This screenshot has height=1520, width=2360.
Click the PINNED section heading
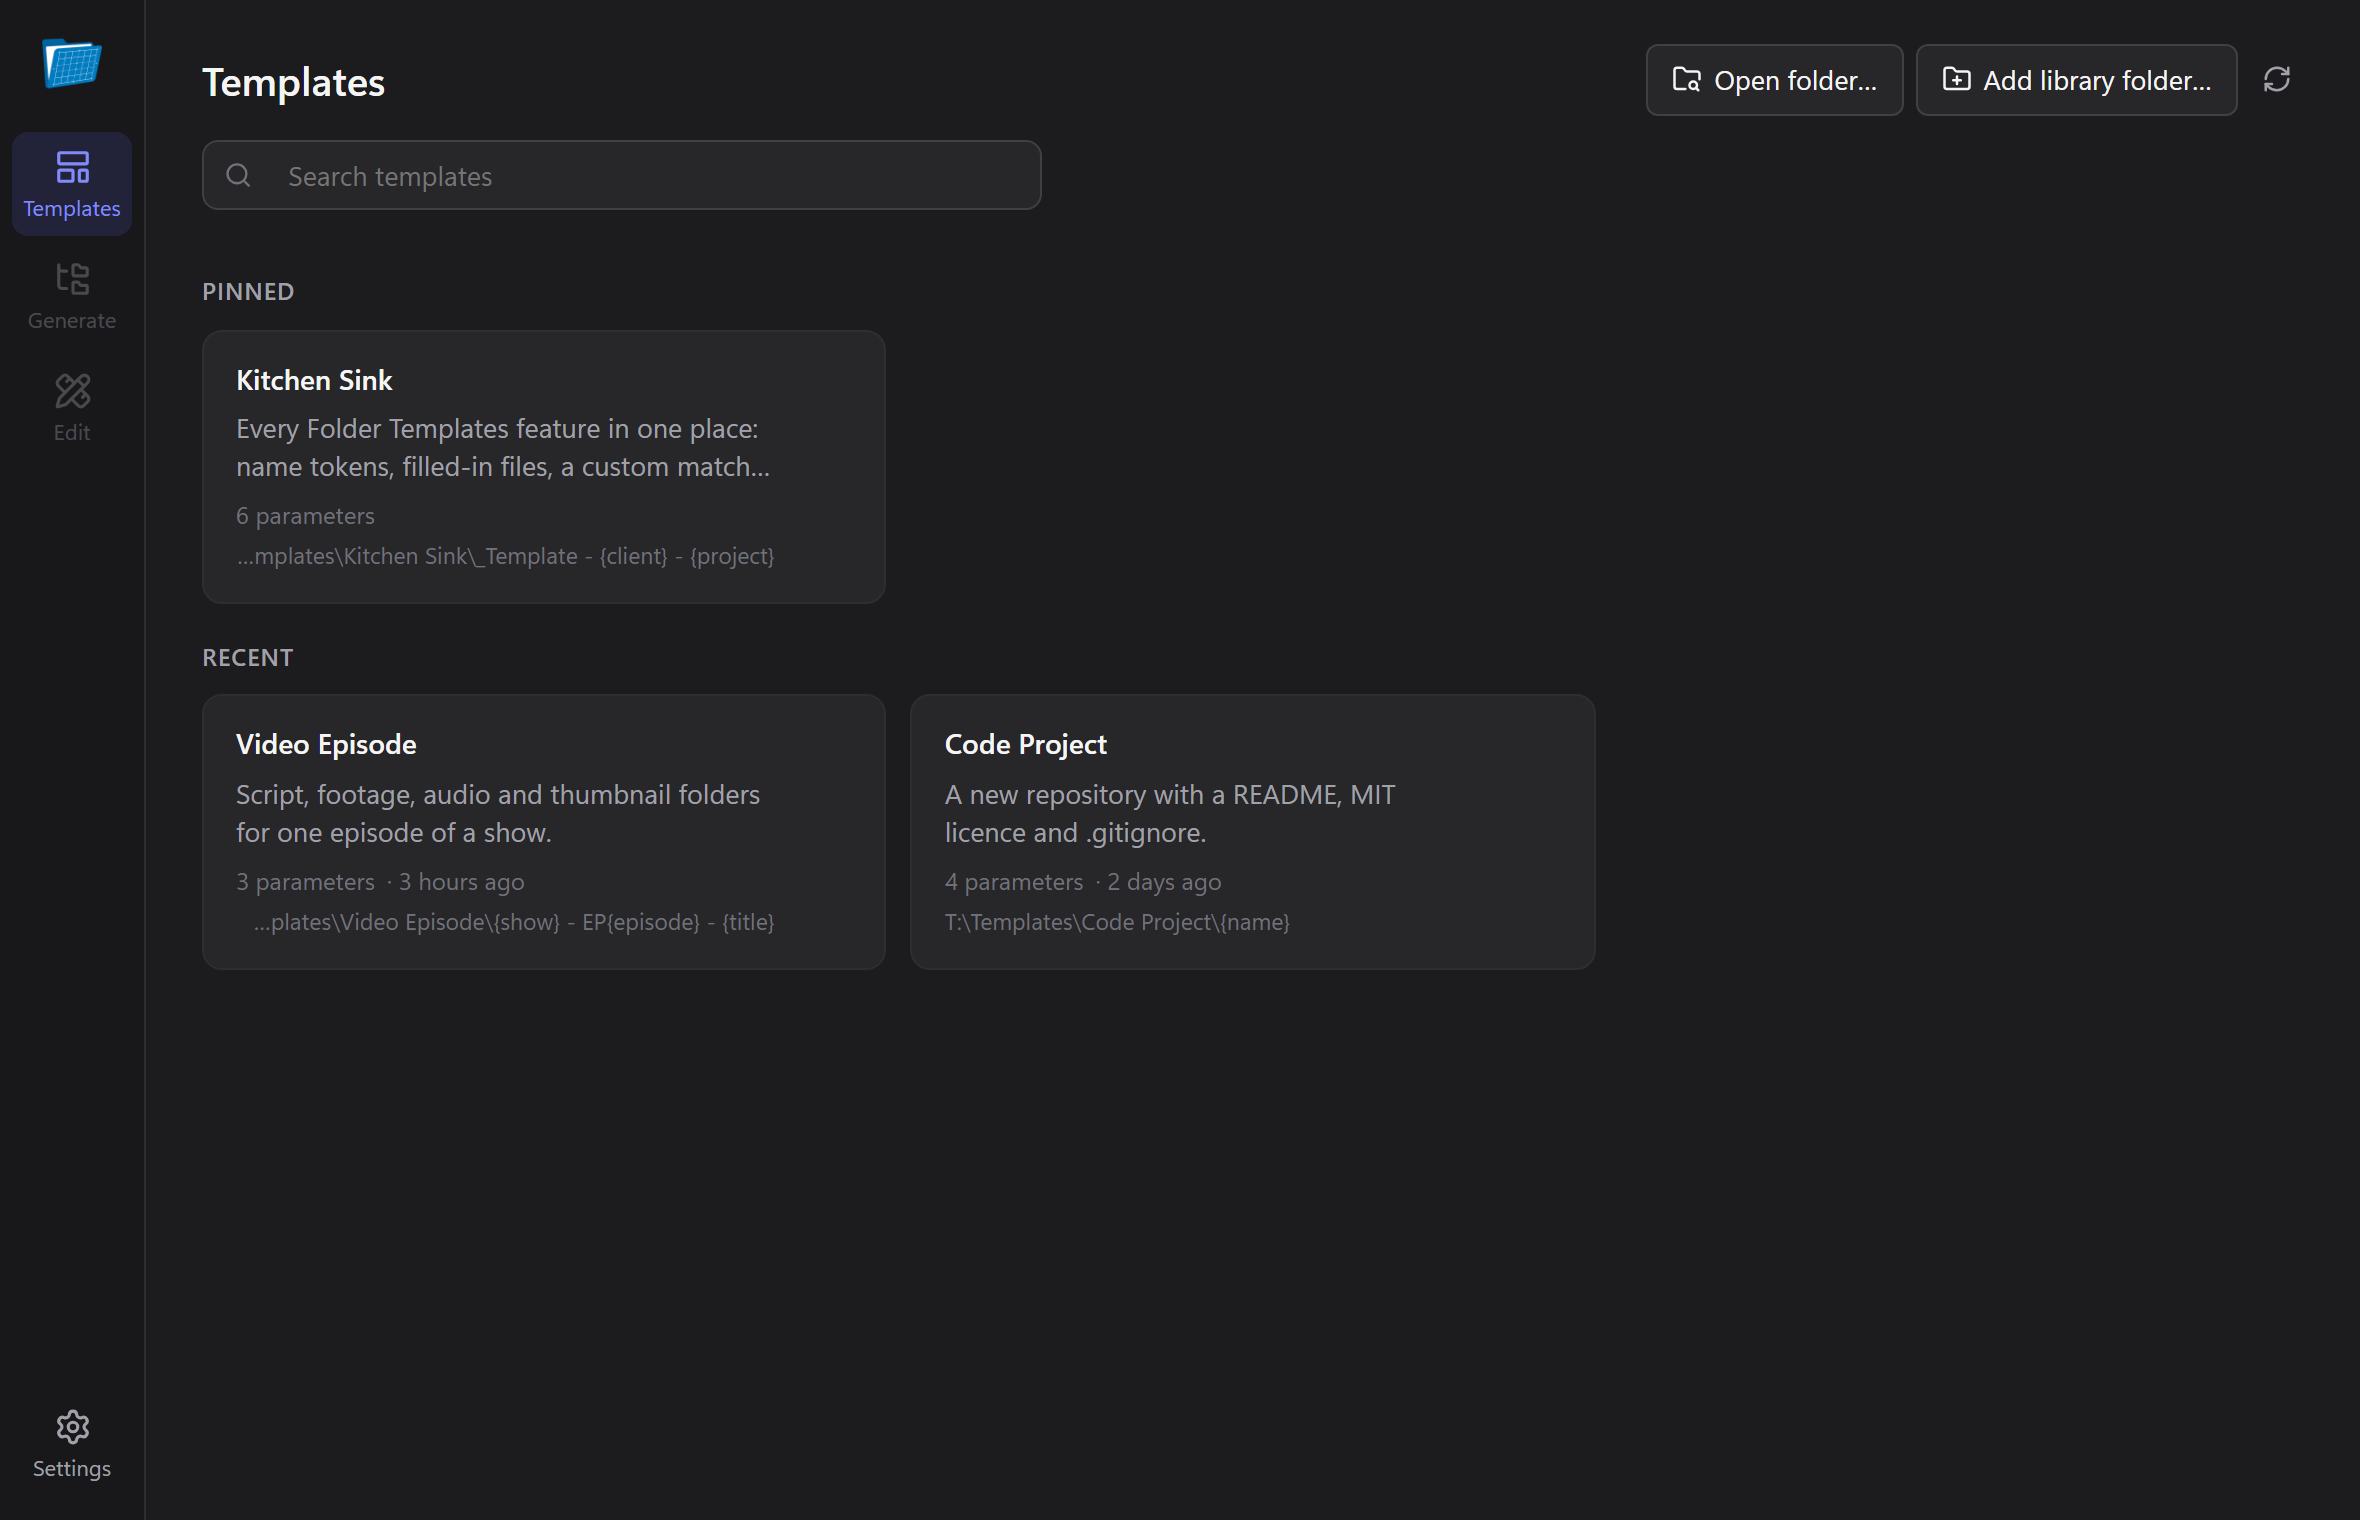click(x=248, y=292)
